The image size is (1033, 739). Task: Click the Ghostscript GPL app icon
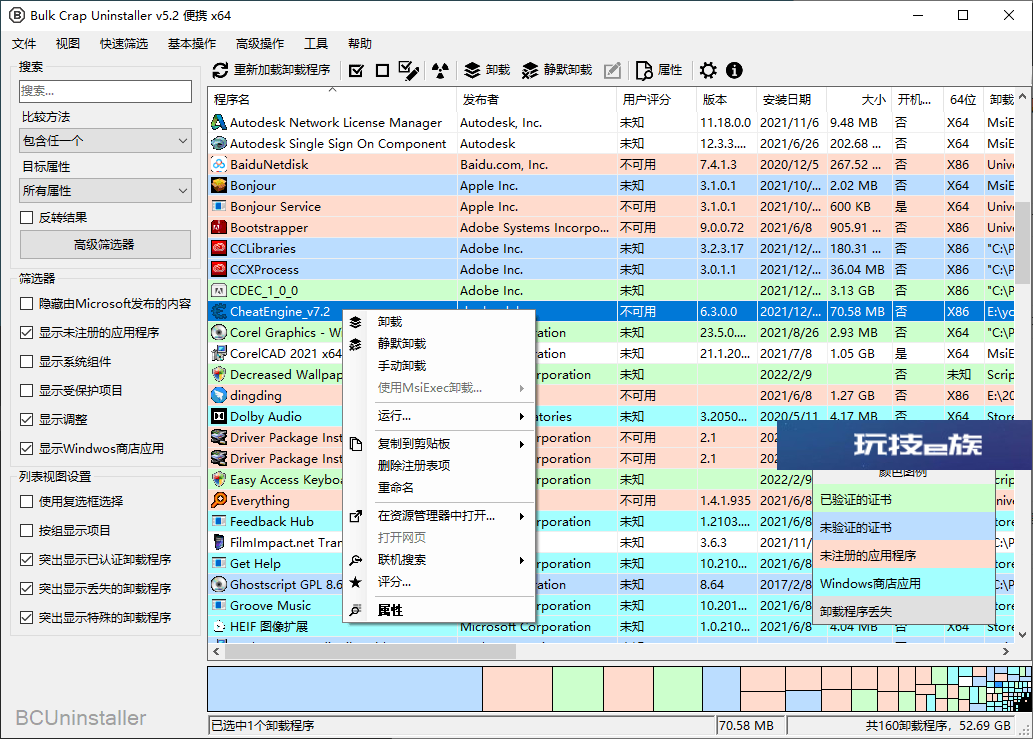(218, 585)
